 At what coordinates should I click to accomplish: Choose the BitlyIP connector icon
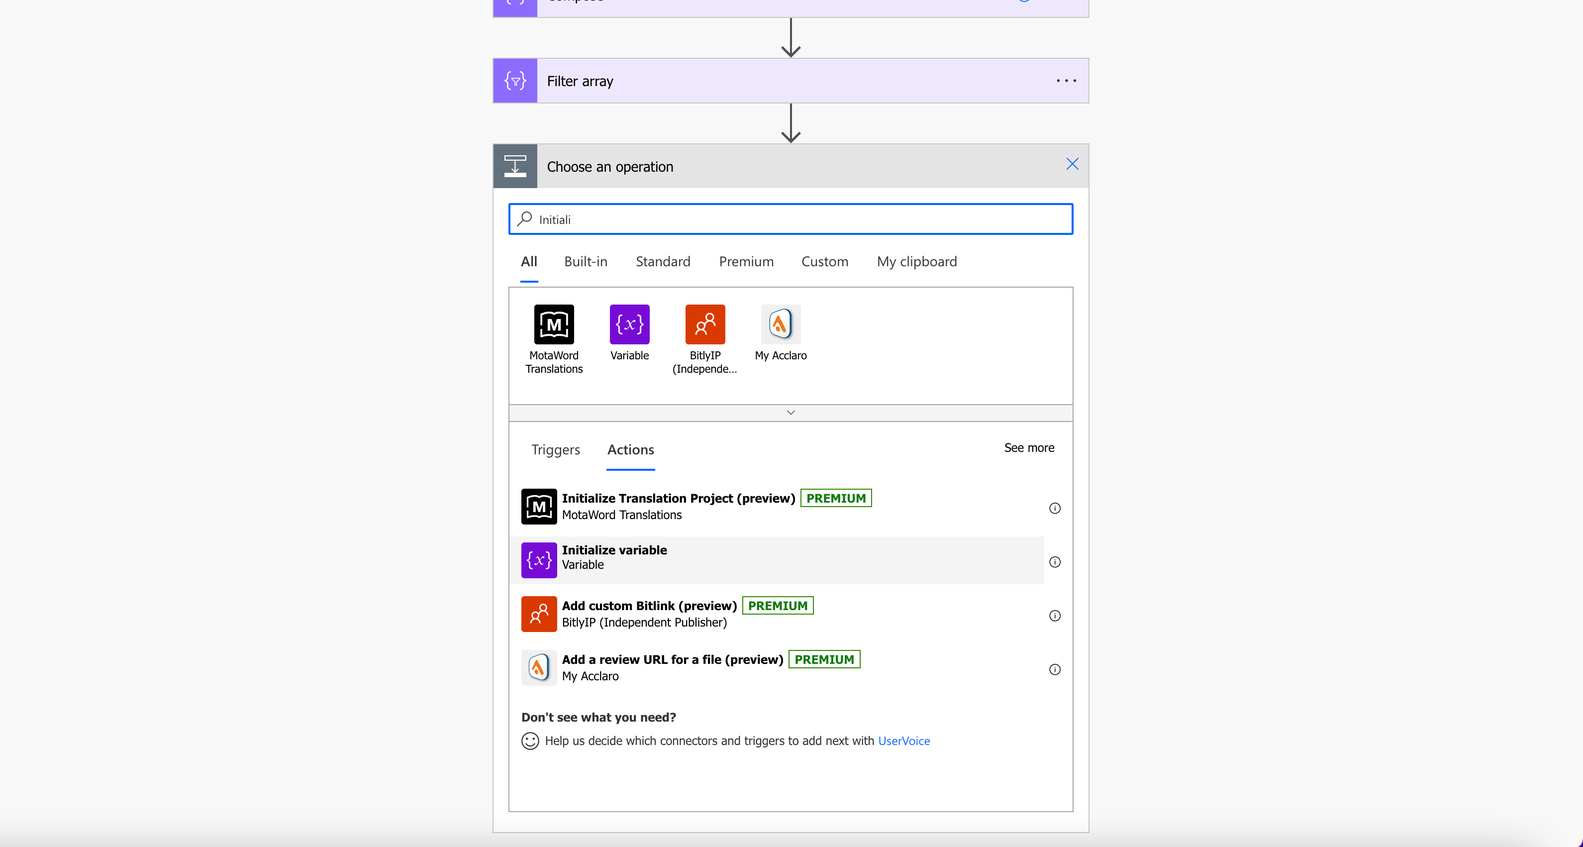(x=705, y=324)
